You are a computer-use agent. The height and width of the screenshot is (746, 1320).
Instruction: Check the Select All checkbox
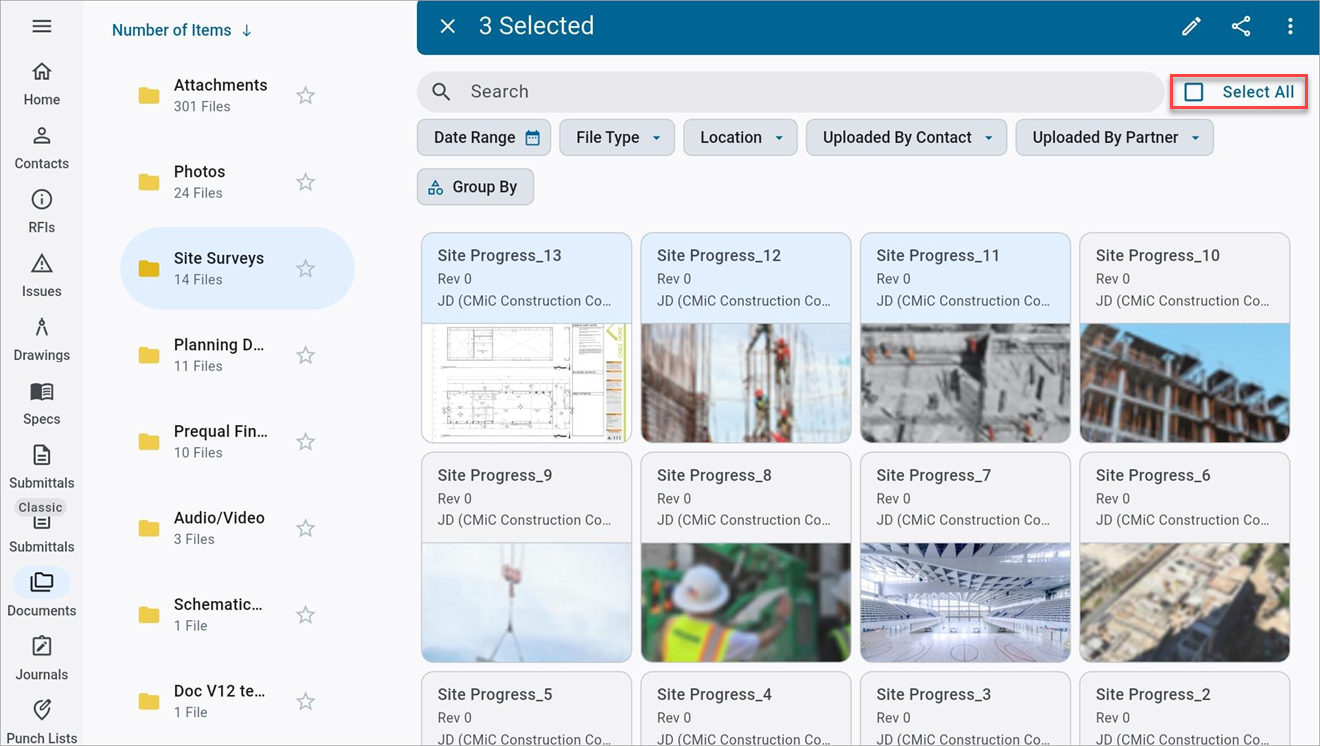pyautogui.click(x=1194, y=92)
